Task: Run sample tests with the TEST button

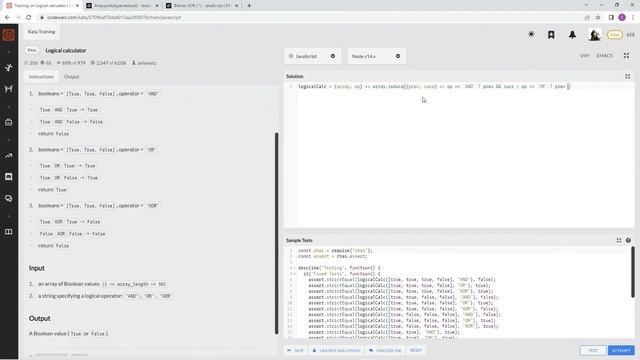Action: coord(593,350)
